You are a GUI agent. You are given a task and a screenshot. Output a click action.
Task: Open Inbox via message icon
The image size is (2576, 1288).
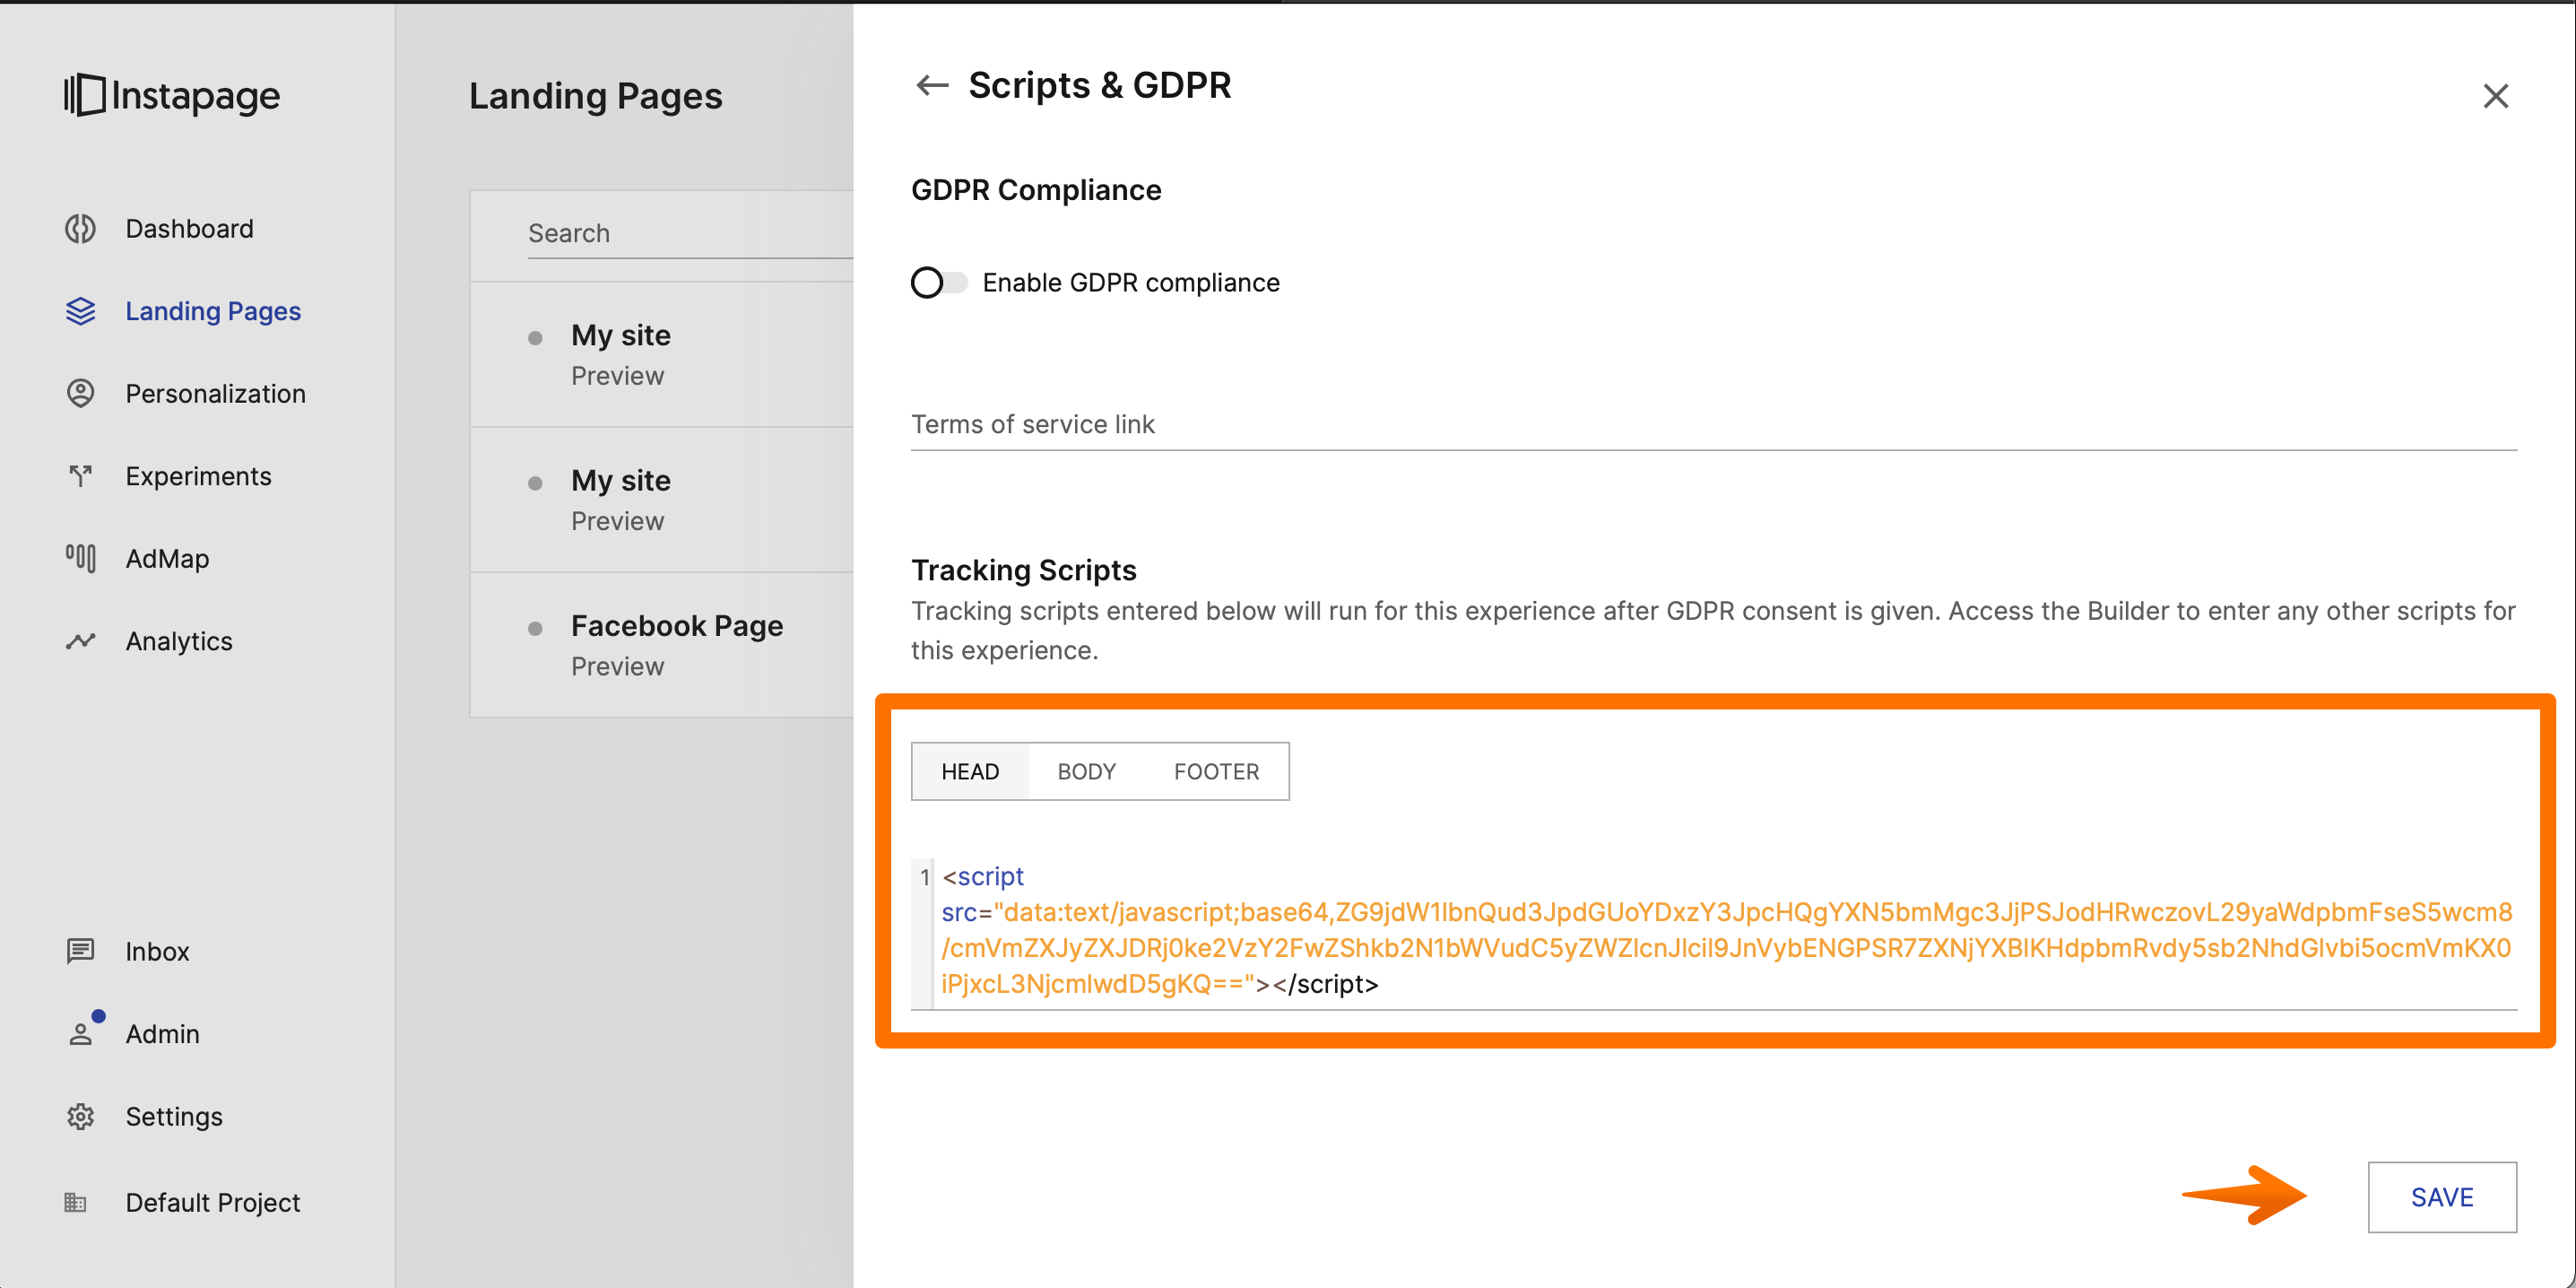point(80,951)
